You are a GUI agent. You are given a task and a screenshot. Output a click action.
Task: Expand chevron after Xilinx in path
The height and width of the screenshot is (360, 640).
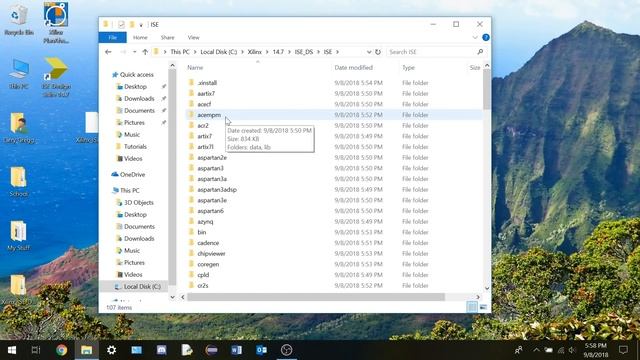pos(267,52)
